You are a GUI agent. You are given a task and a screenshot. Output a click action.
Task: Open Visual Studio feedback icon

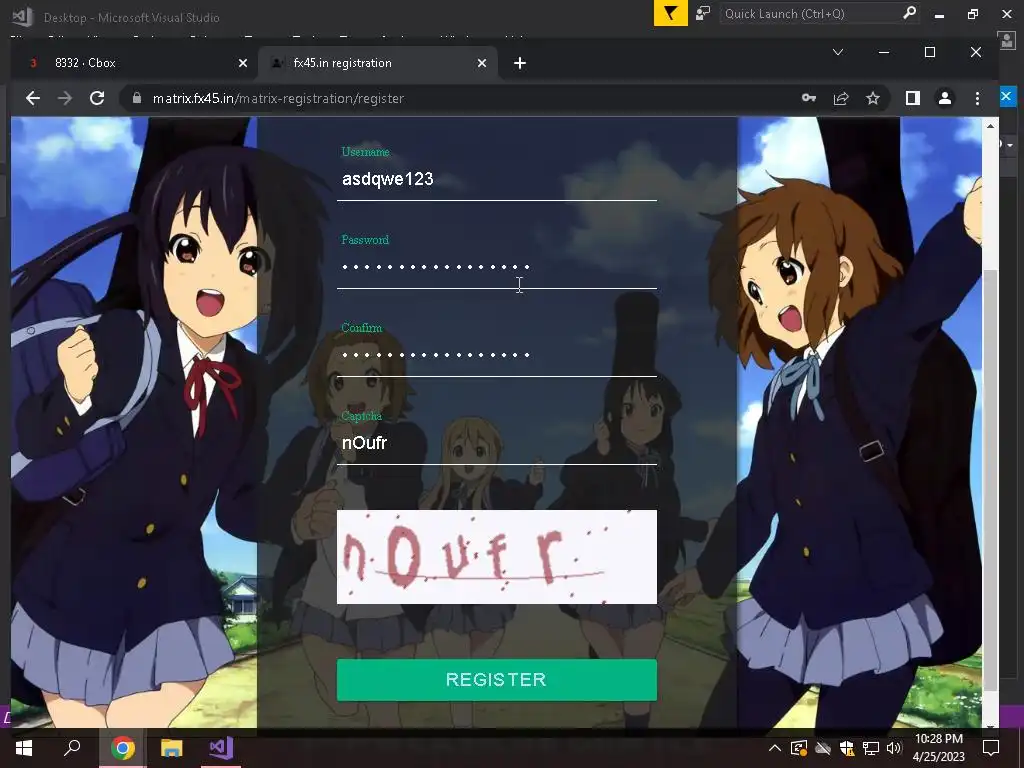(x=703, y=14)
